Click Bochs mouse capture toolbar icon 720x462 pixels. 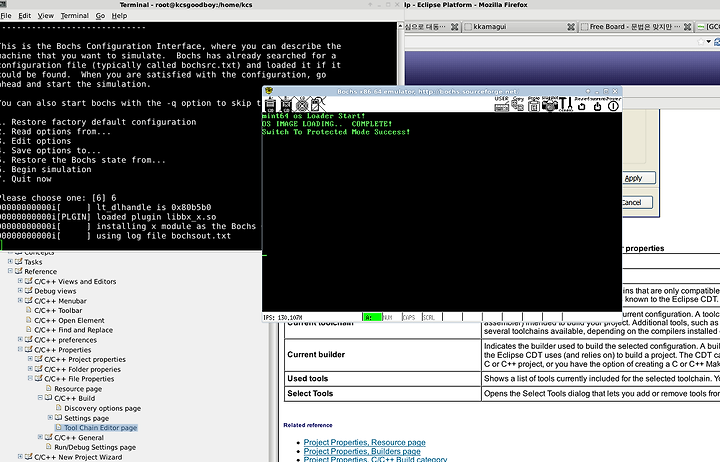point(317,105)
